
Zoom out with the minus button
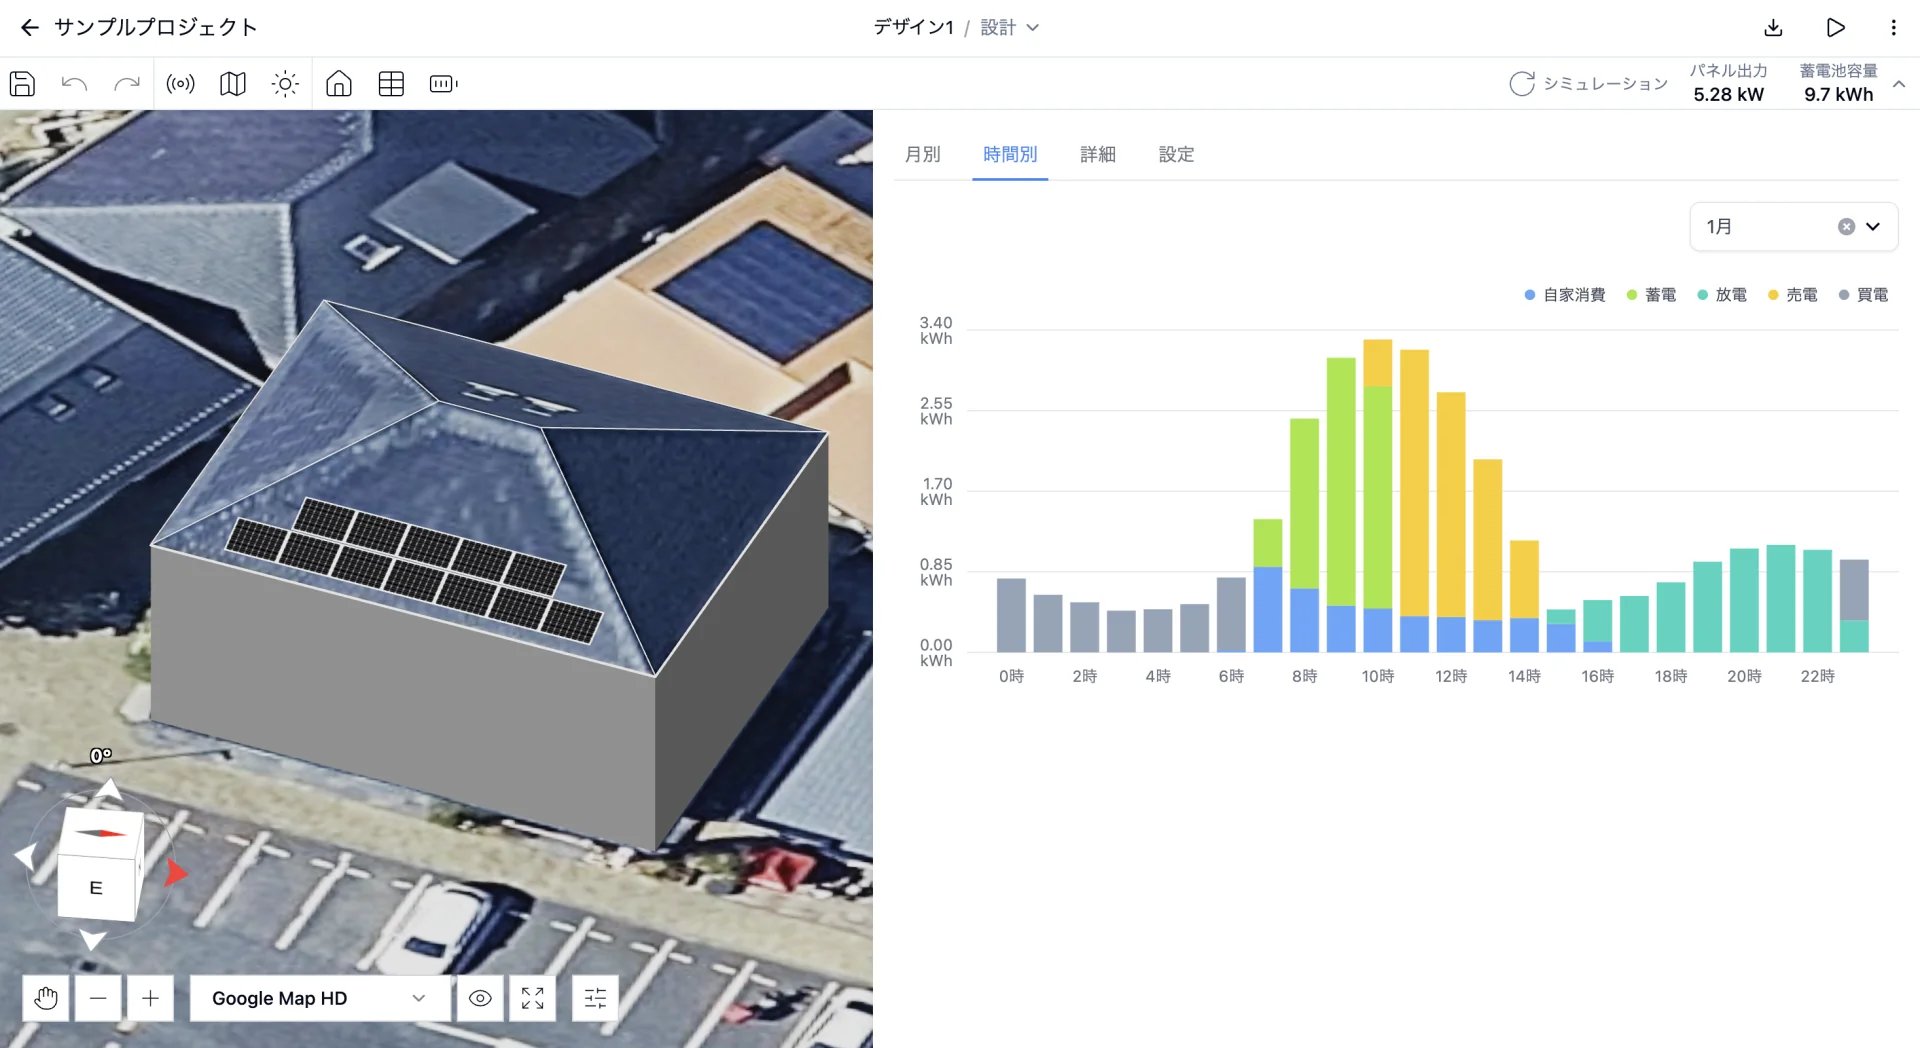click(98, 998)
